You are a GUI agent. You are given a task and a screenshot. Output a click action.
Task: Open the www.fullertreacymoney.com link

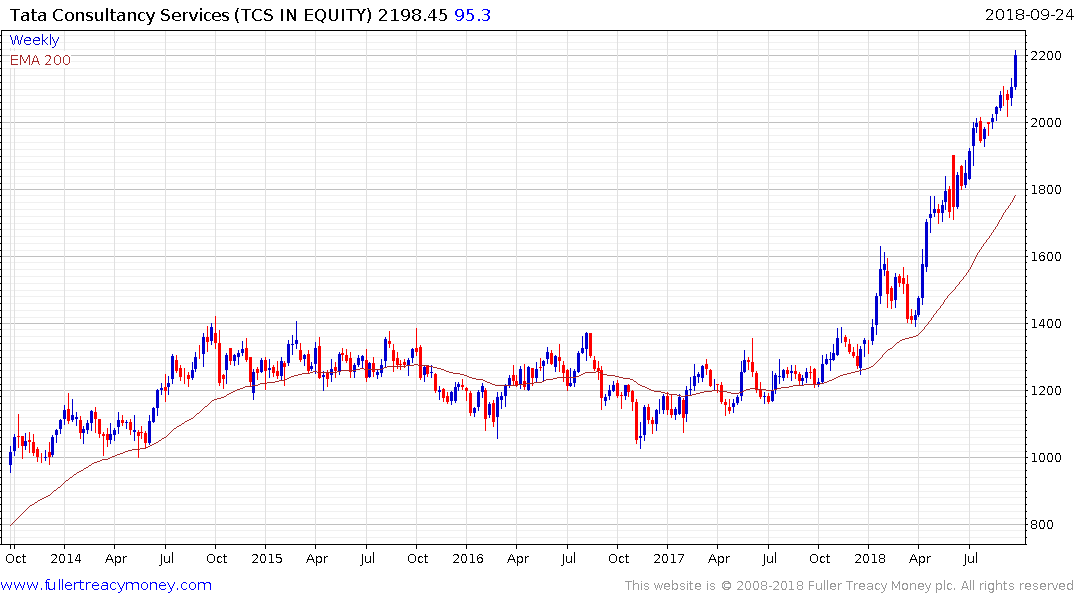[106, 585]
